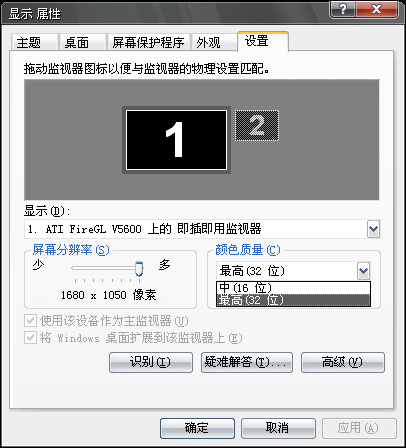
Task: Click the 识别 button
Action: click(151, 362)
